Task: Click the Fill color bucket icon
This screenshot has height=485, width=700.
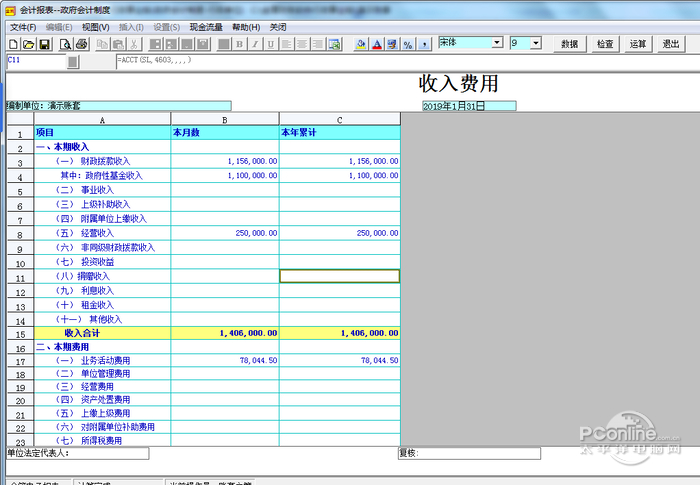Action: 361,44
